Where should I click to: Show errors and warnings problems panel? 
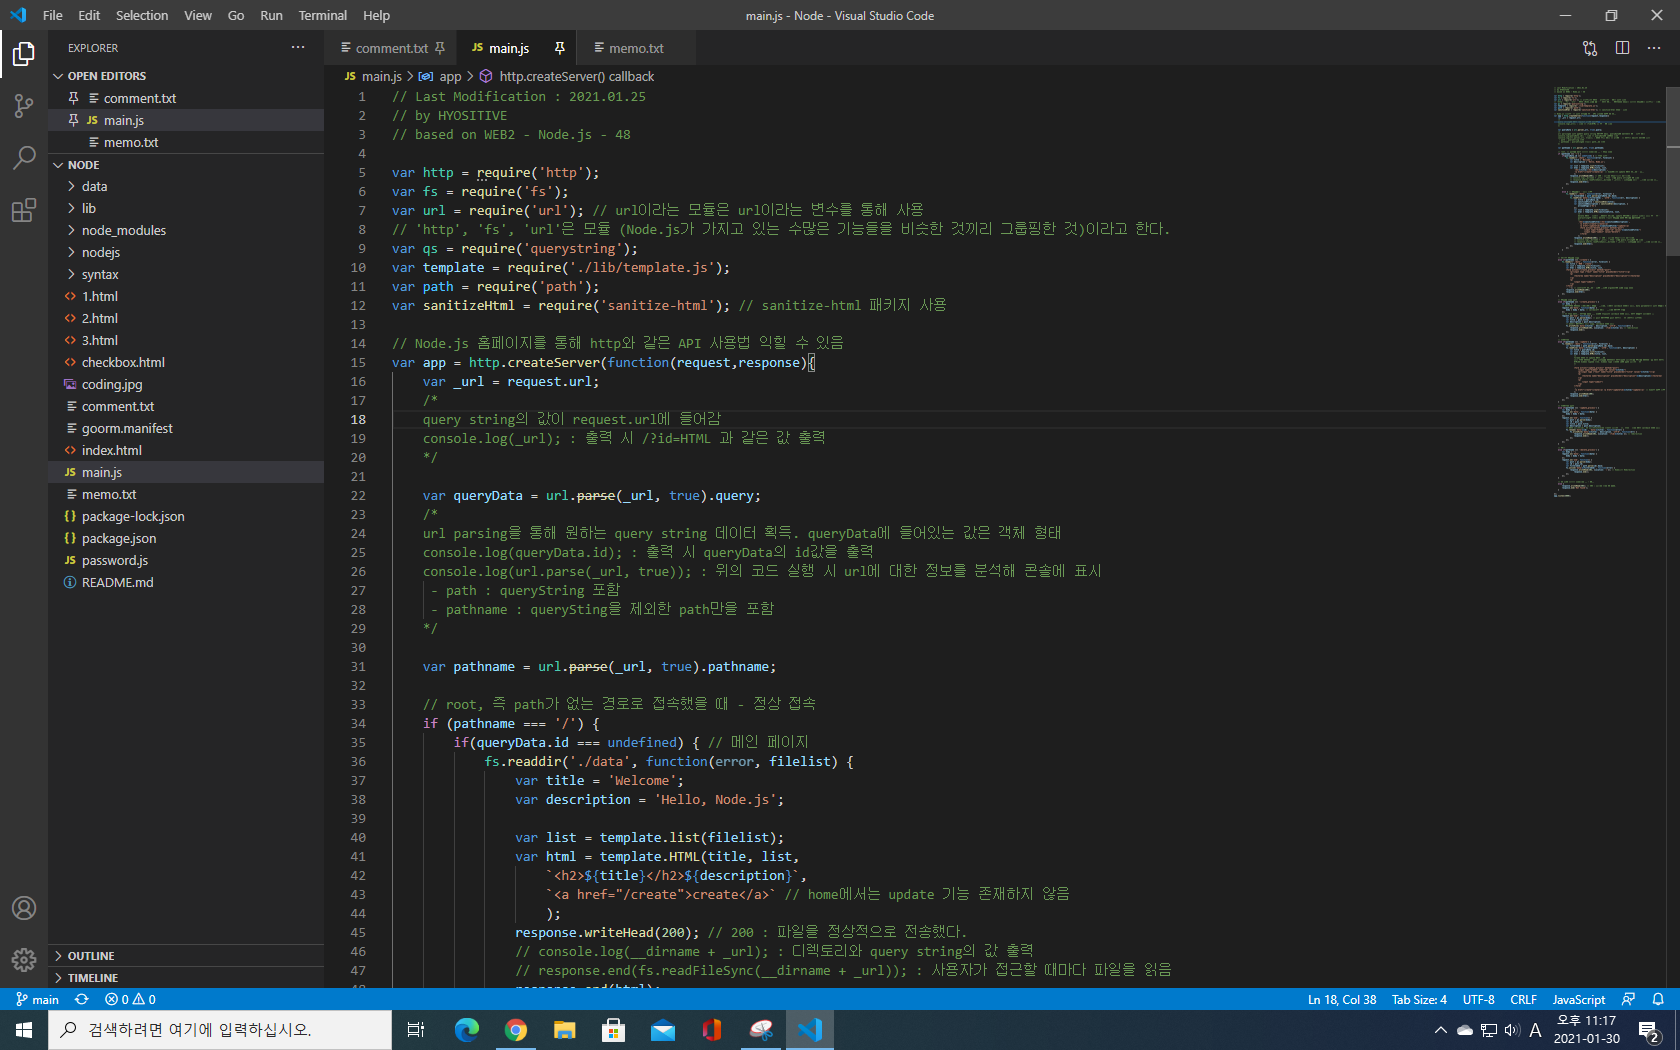click(x=131, y=999)
